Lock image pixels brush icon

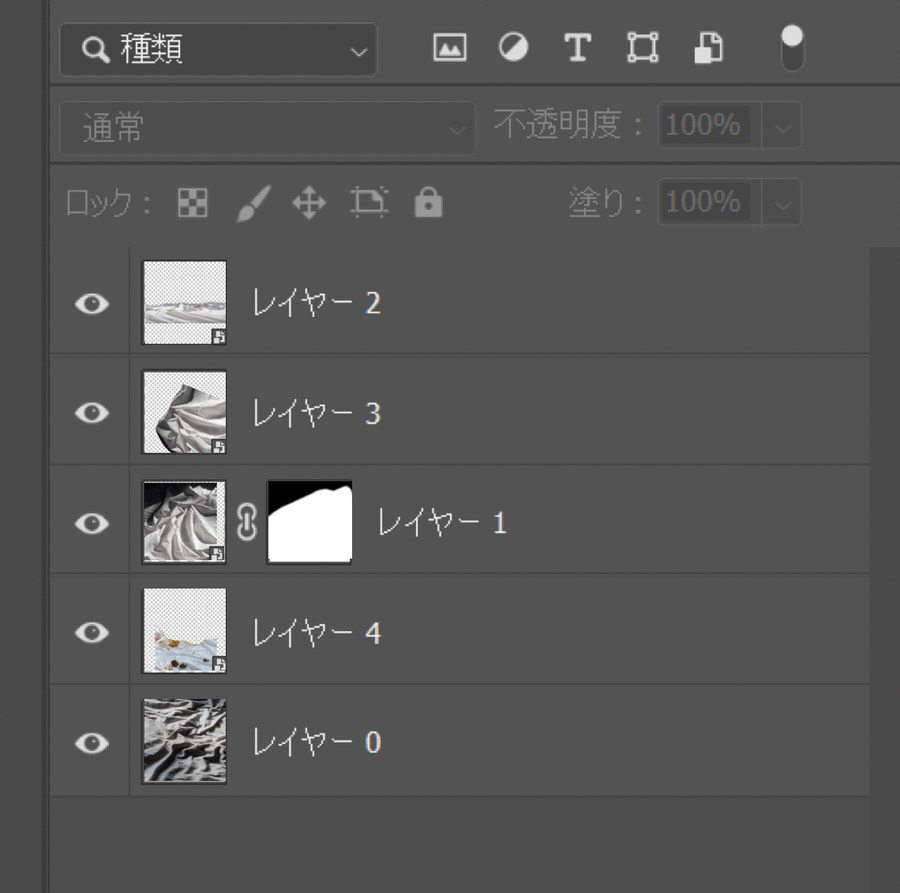(253, 204)
